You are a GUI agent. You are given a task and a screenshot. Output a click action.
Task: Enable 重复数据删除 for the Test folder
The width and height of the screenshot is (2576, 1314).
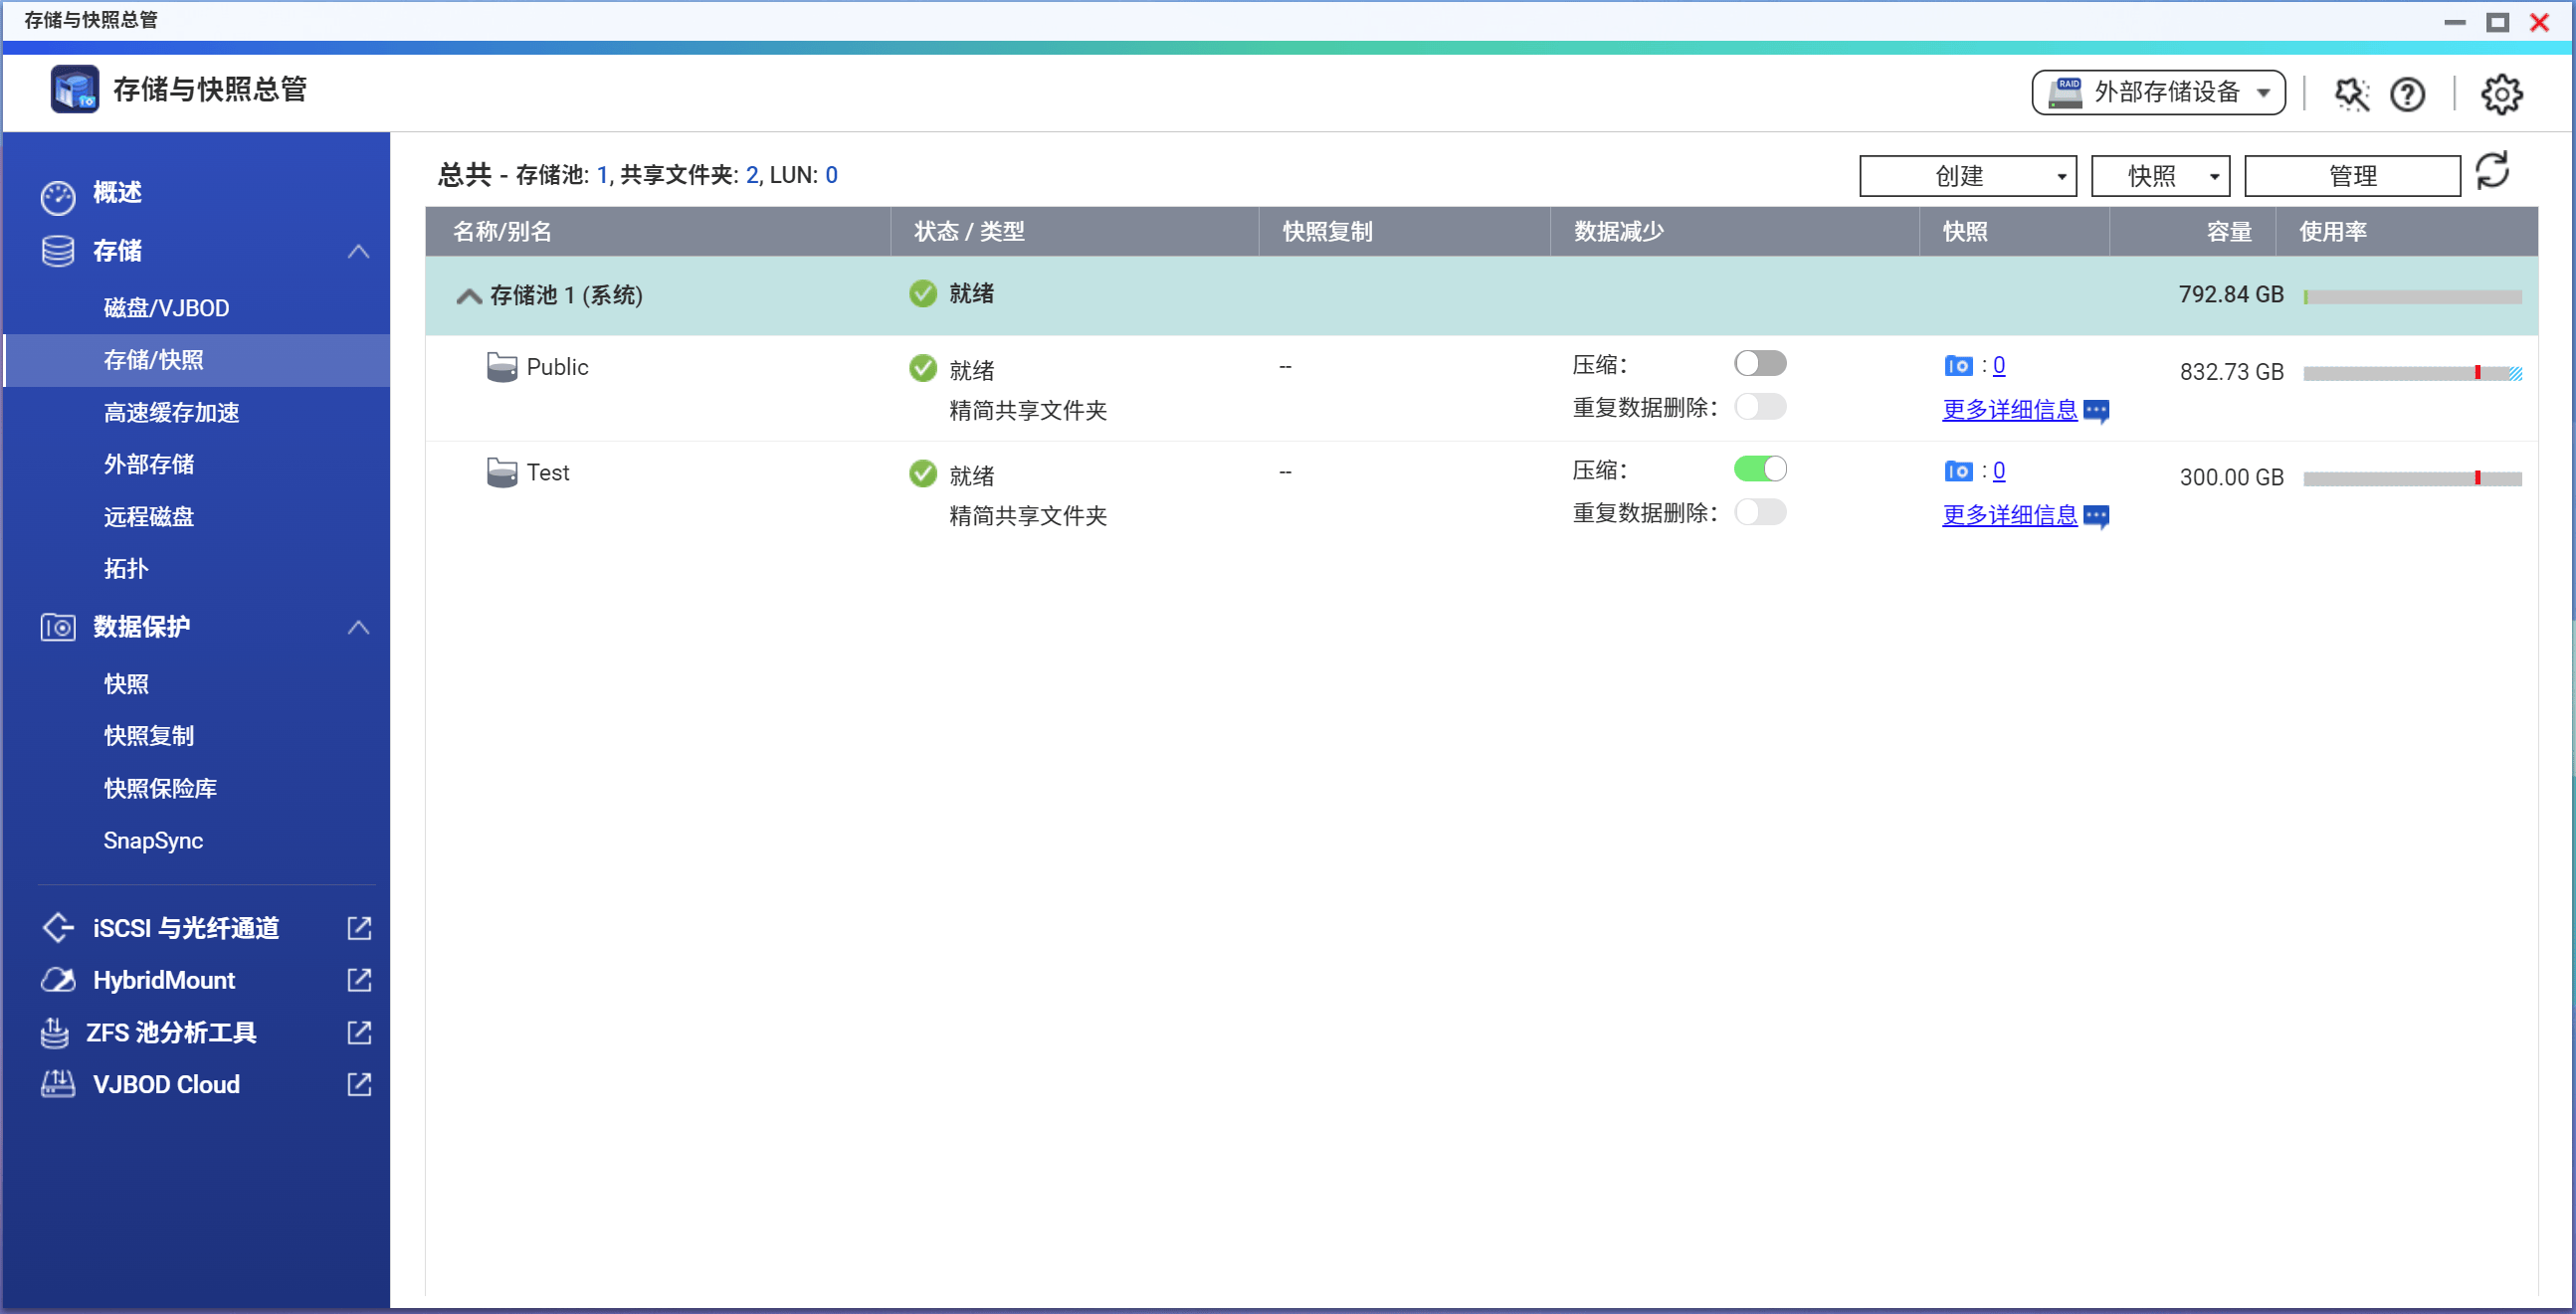[1761, 512]
